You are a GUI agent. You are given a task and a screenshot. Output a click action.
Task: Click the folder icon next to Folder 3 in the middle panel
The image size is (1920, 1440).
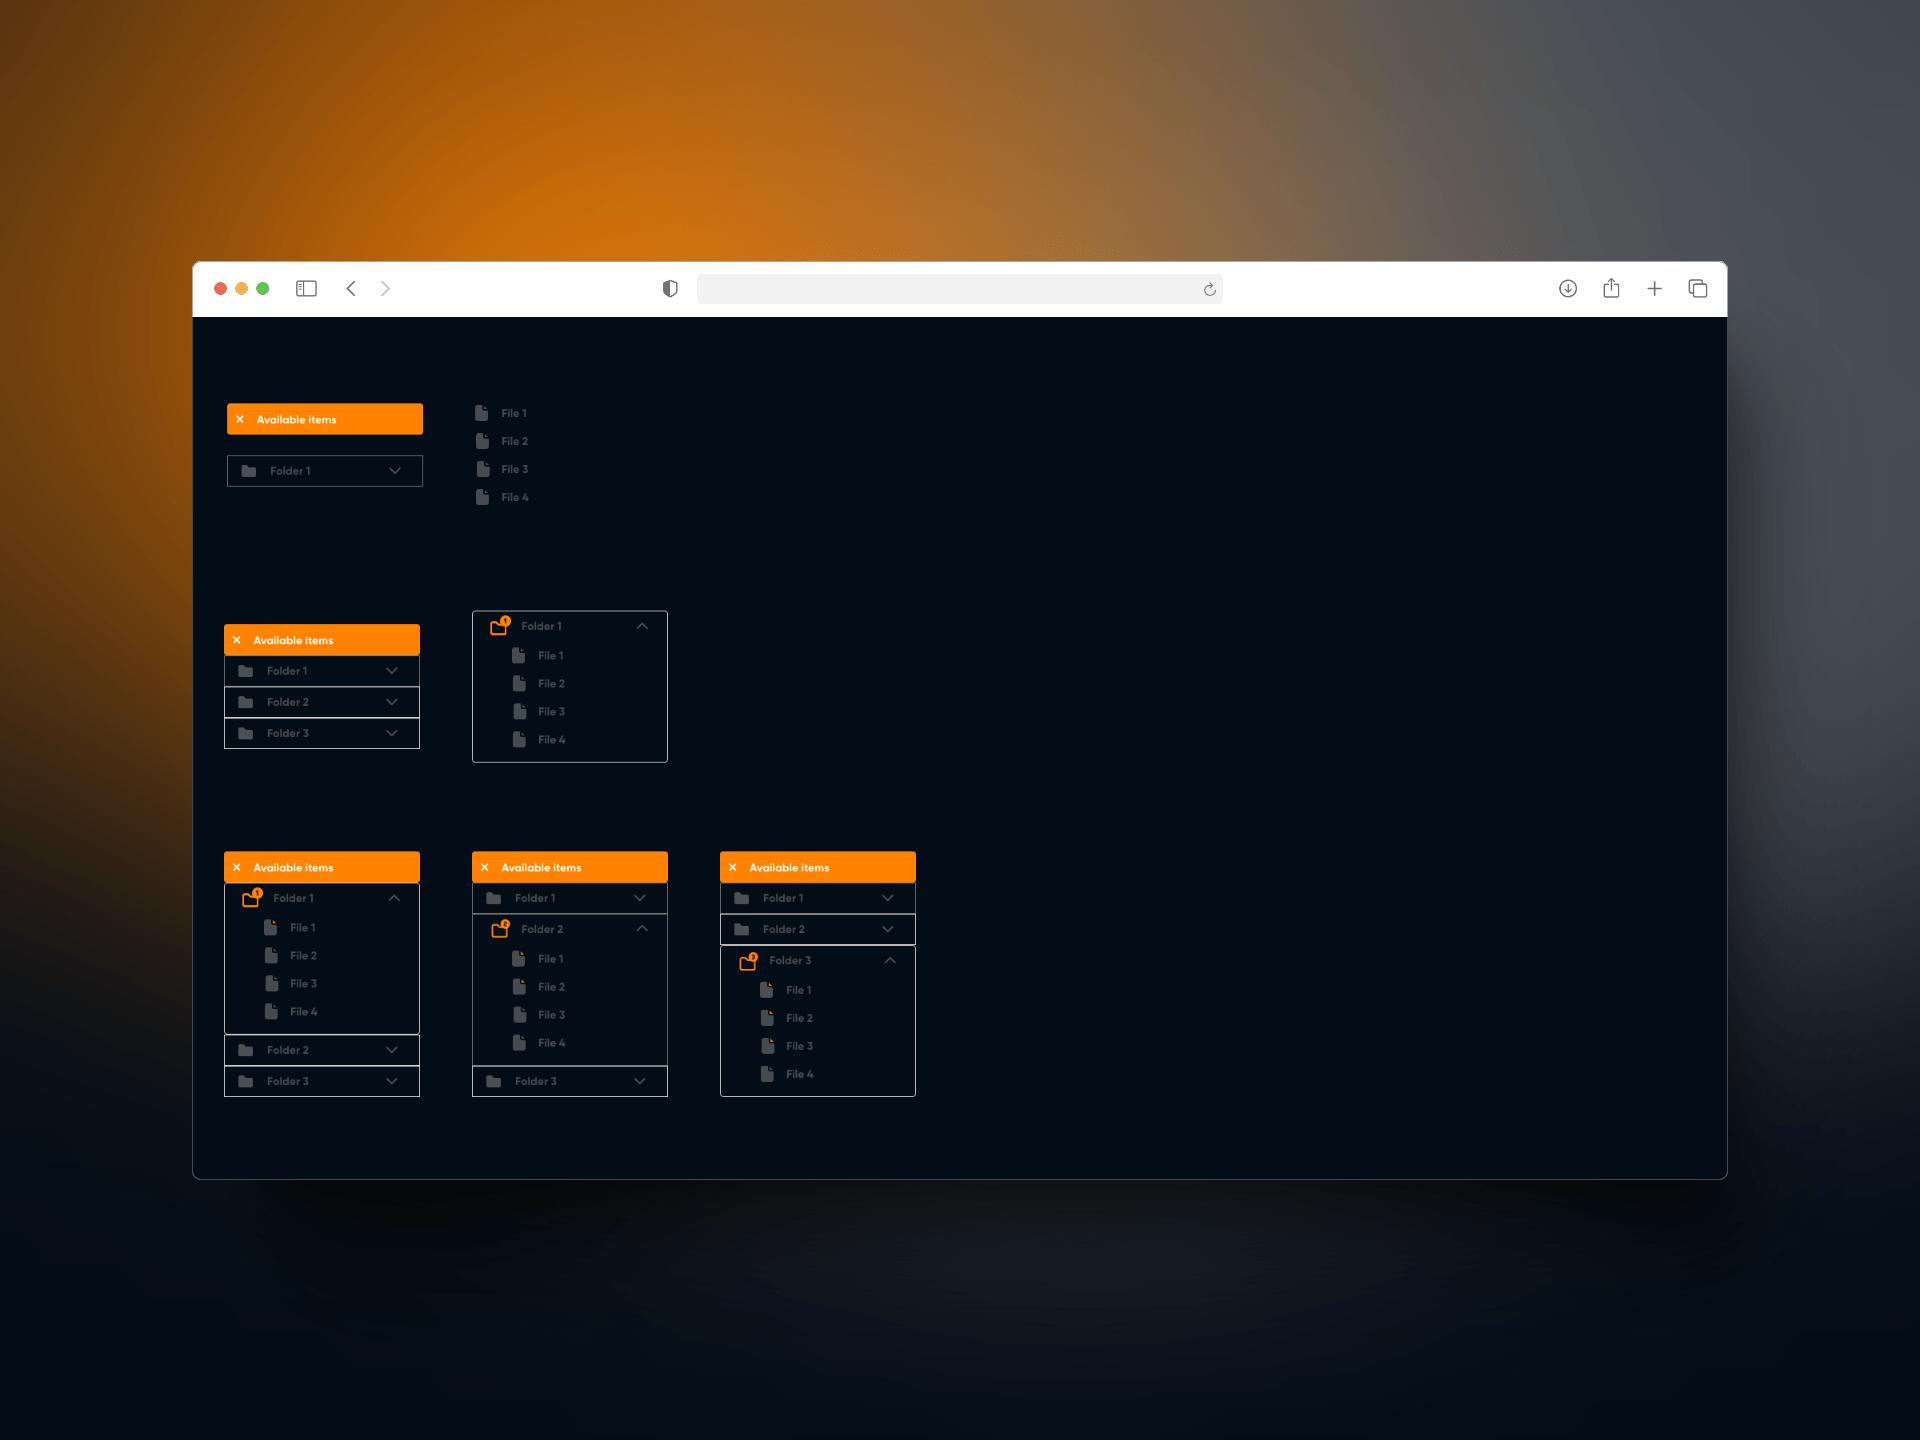pyautogui.click(x=492, y=1081)
